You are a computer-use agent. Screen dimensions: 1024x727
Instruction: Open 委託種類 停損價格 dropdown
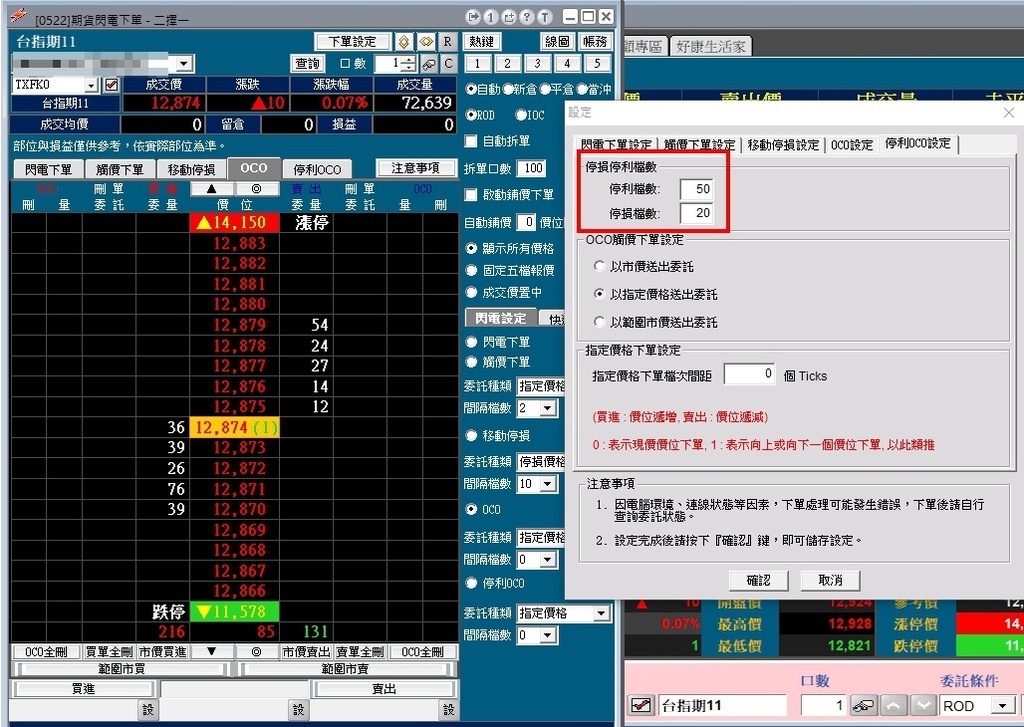[540, 462]
